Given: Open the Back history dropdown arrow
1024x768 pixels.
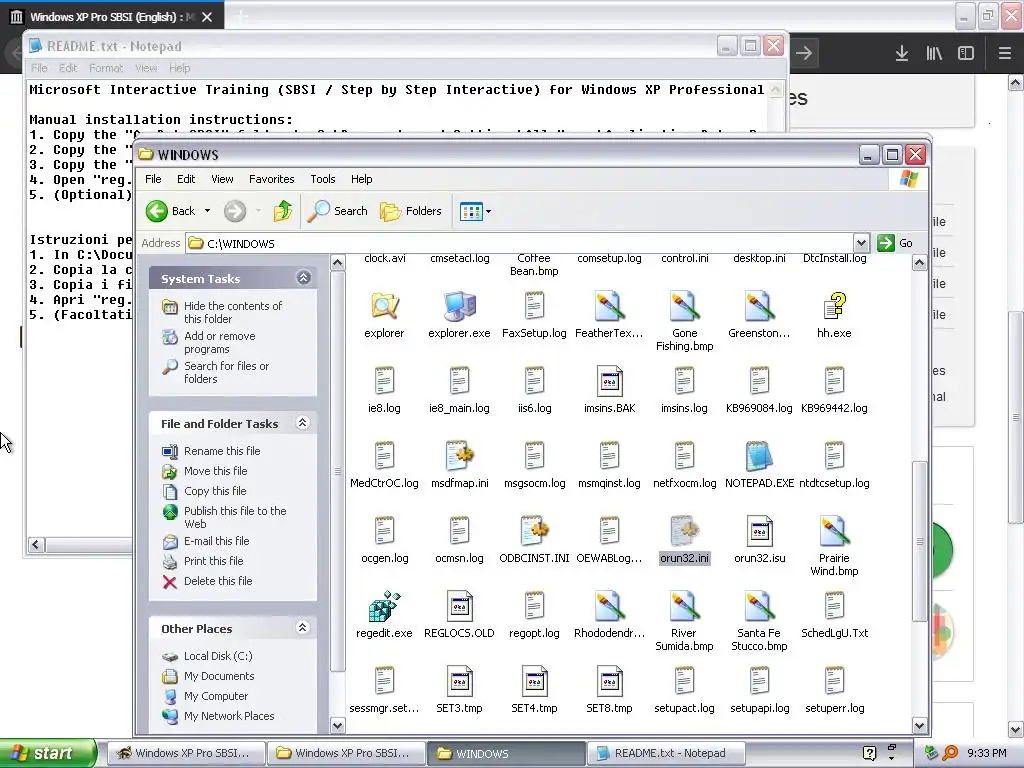Looking at the screenshot, I should point(208,211).
